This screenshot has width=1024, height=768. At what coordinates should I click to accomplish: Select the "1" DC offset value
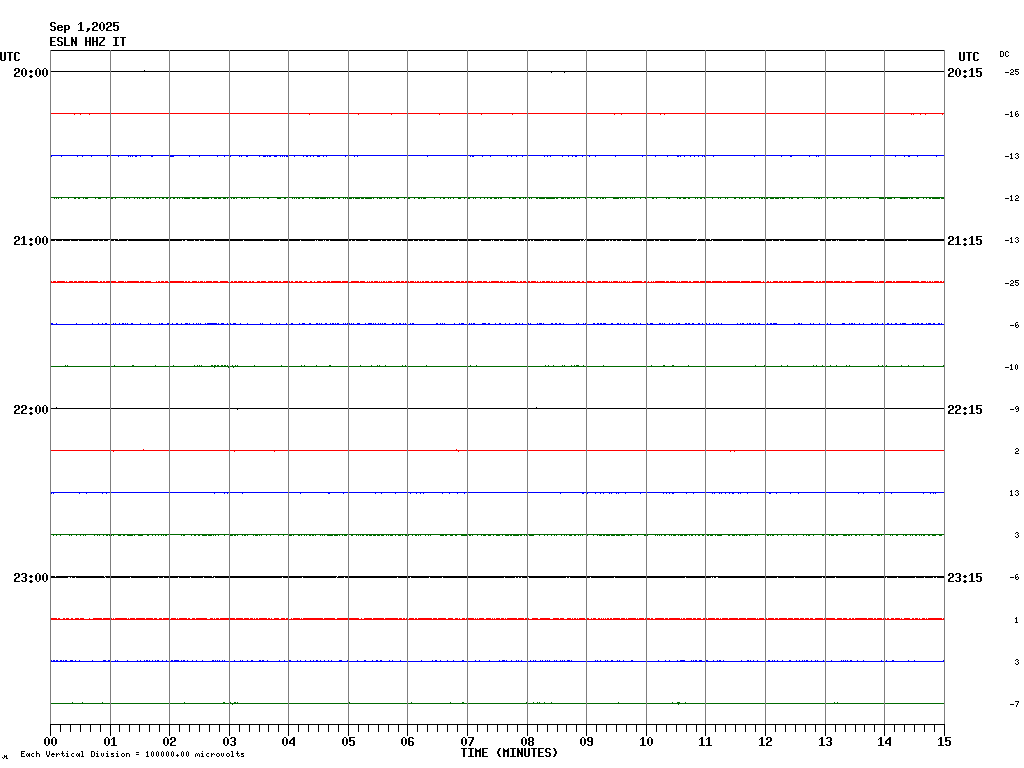pyautogui.click(x=1017, y=620)
